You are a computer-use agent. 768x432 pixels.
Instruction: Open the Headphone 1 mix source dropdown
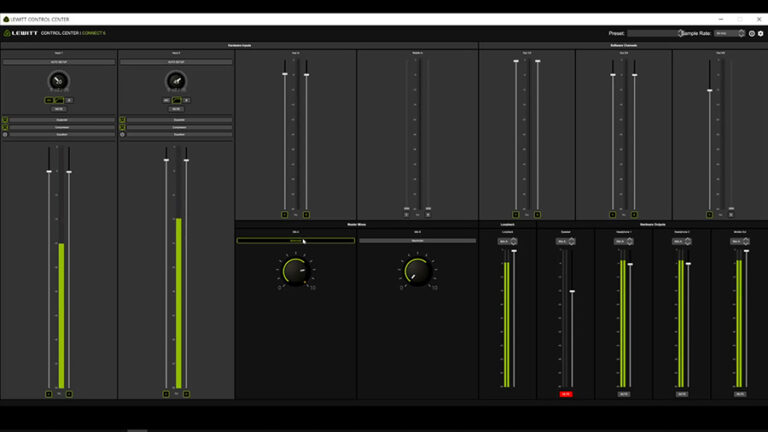[624, 241]
